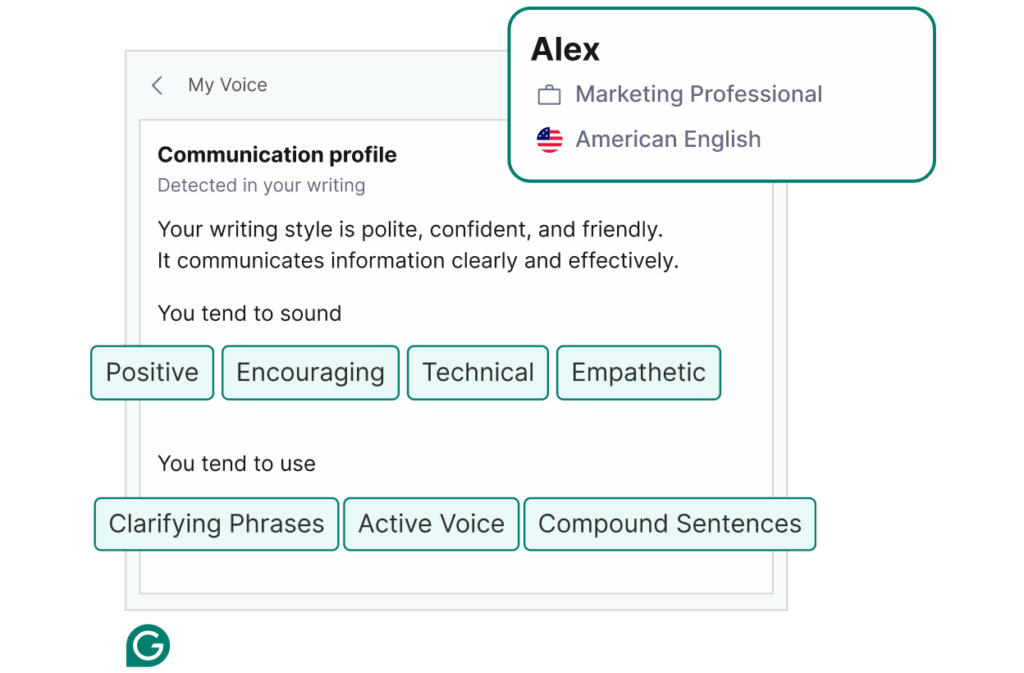1024x673 pixels.
Task: Click the American flag icon
Action: click(x=549, y=140)
